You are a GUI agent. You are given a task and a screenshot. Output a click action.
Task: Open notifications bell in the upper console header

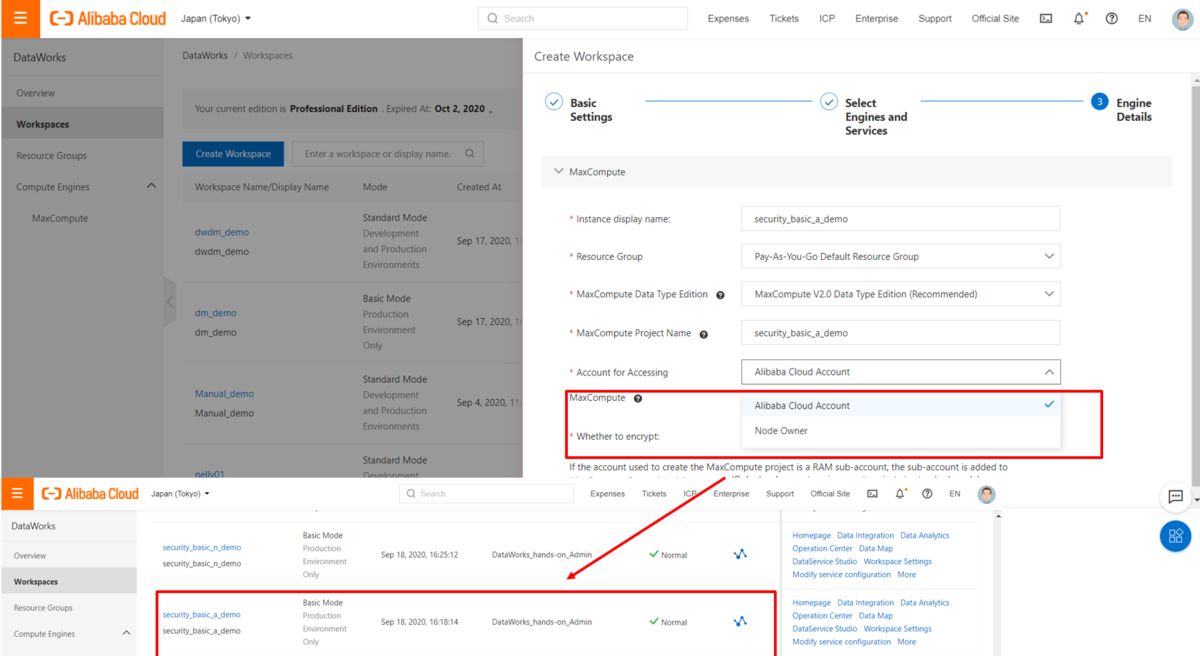(1079, 18)
